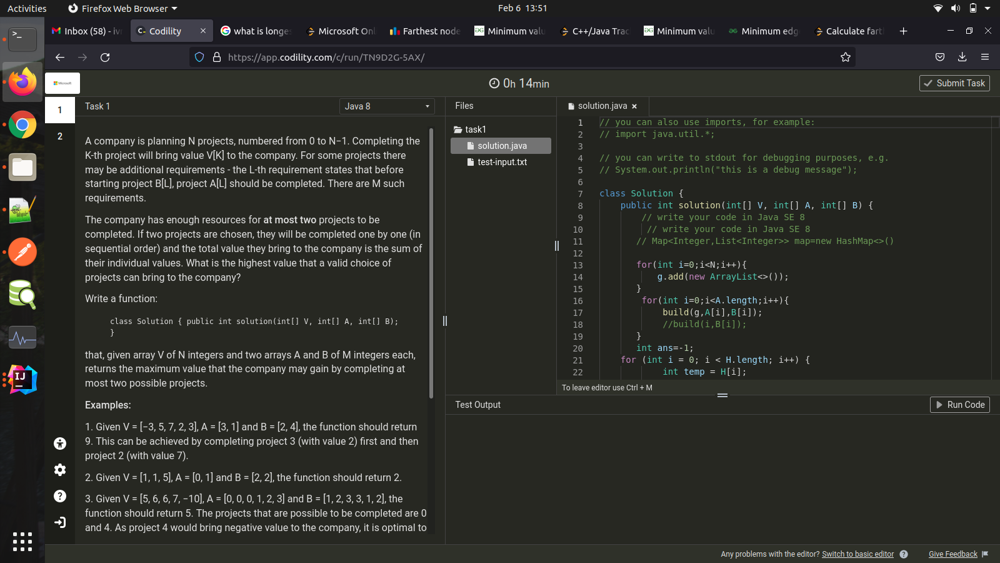Click the LibreOffice Calc dock icon

coord(22,210)
